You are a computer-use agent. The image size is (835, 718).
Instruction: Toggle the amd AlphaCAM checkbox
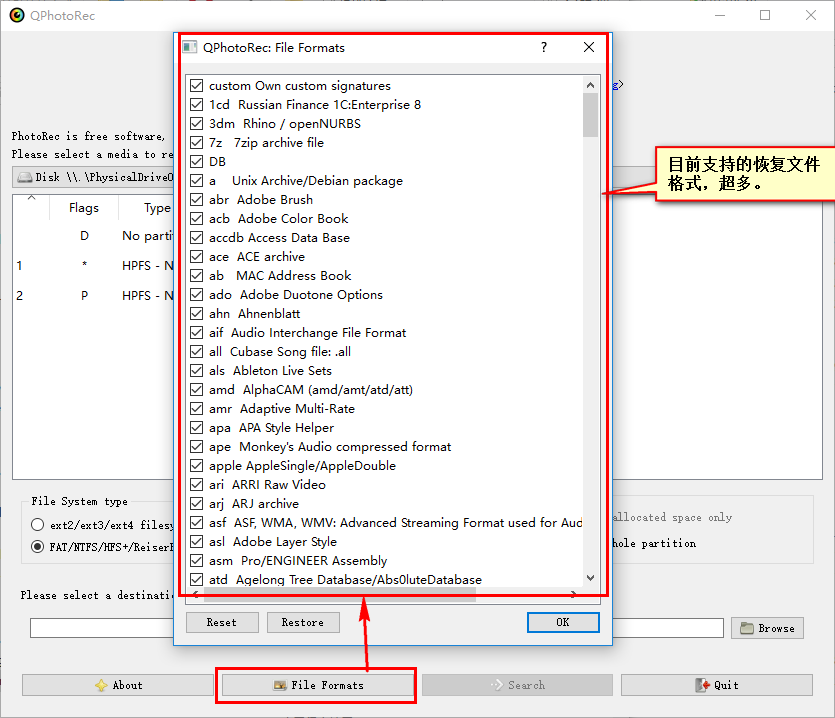click(197, 389)
